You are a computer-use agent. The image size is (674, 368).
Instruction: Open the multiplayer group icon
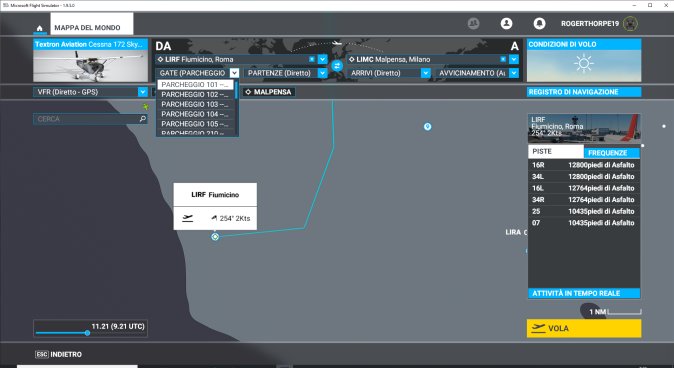tap(474, 23)
